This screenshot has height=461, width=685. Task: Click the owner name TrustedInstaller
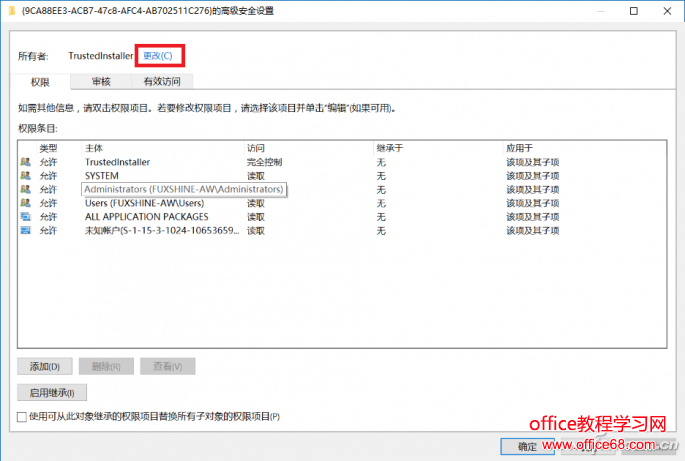tap(100, 56)
